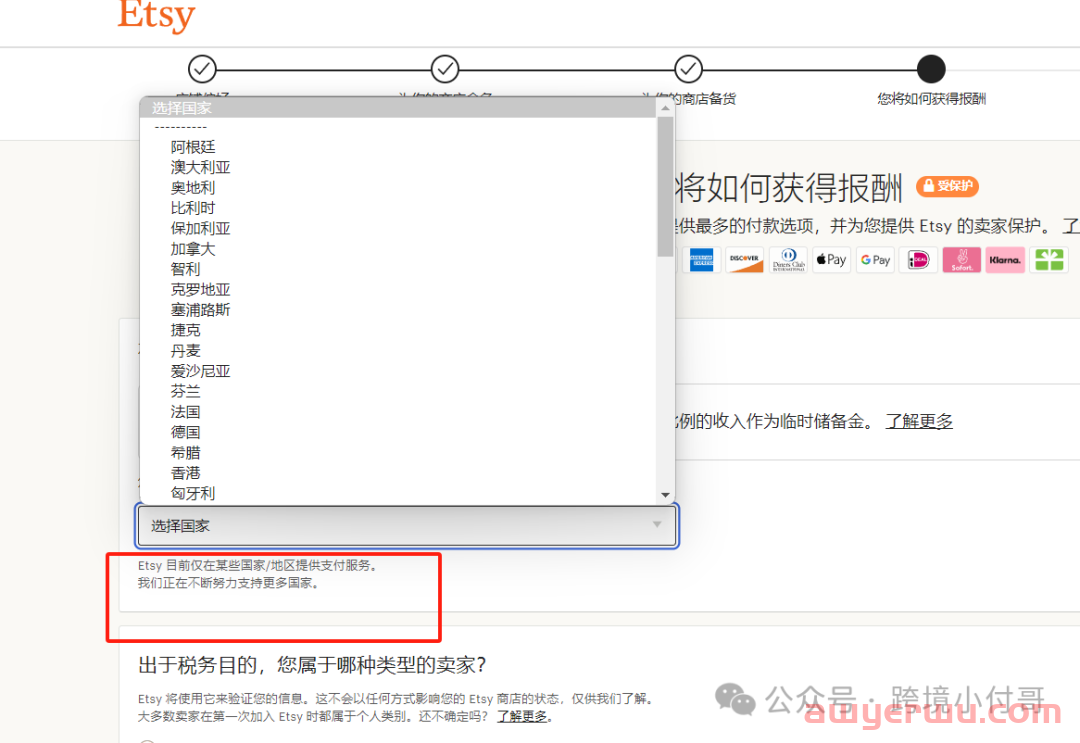Click the Diners Club payment icon

coord(788,260)
